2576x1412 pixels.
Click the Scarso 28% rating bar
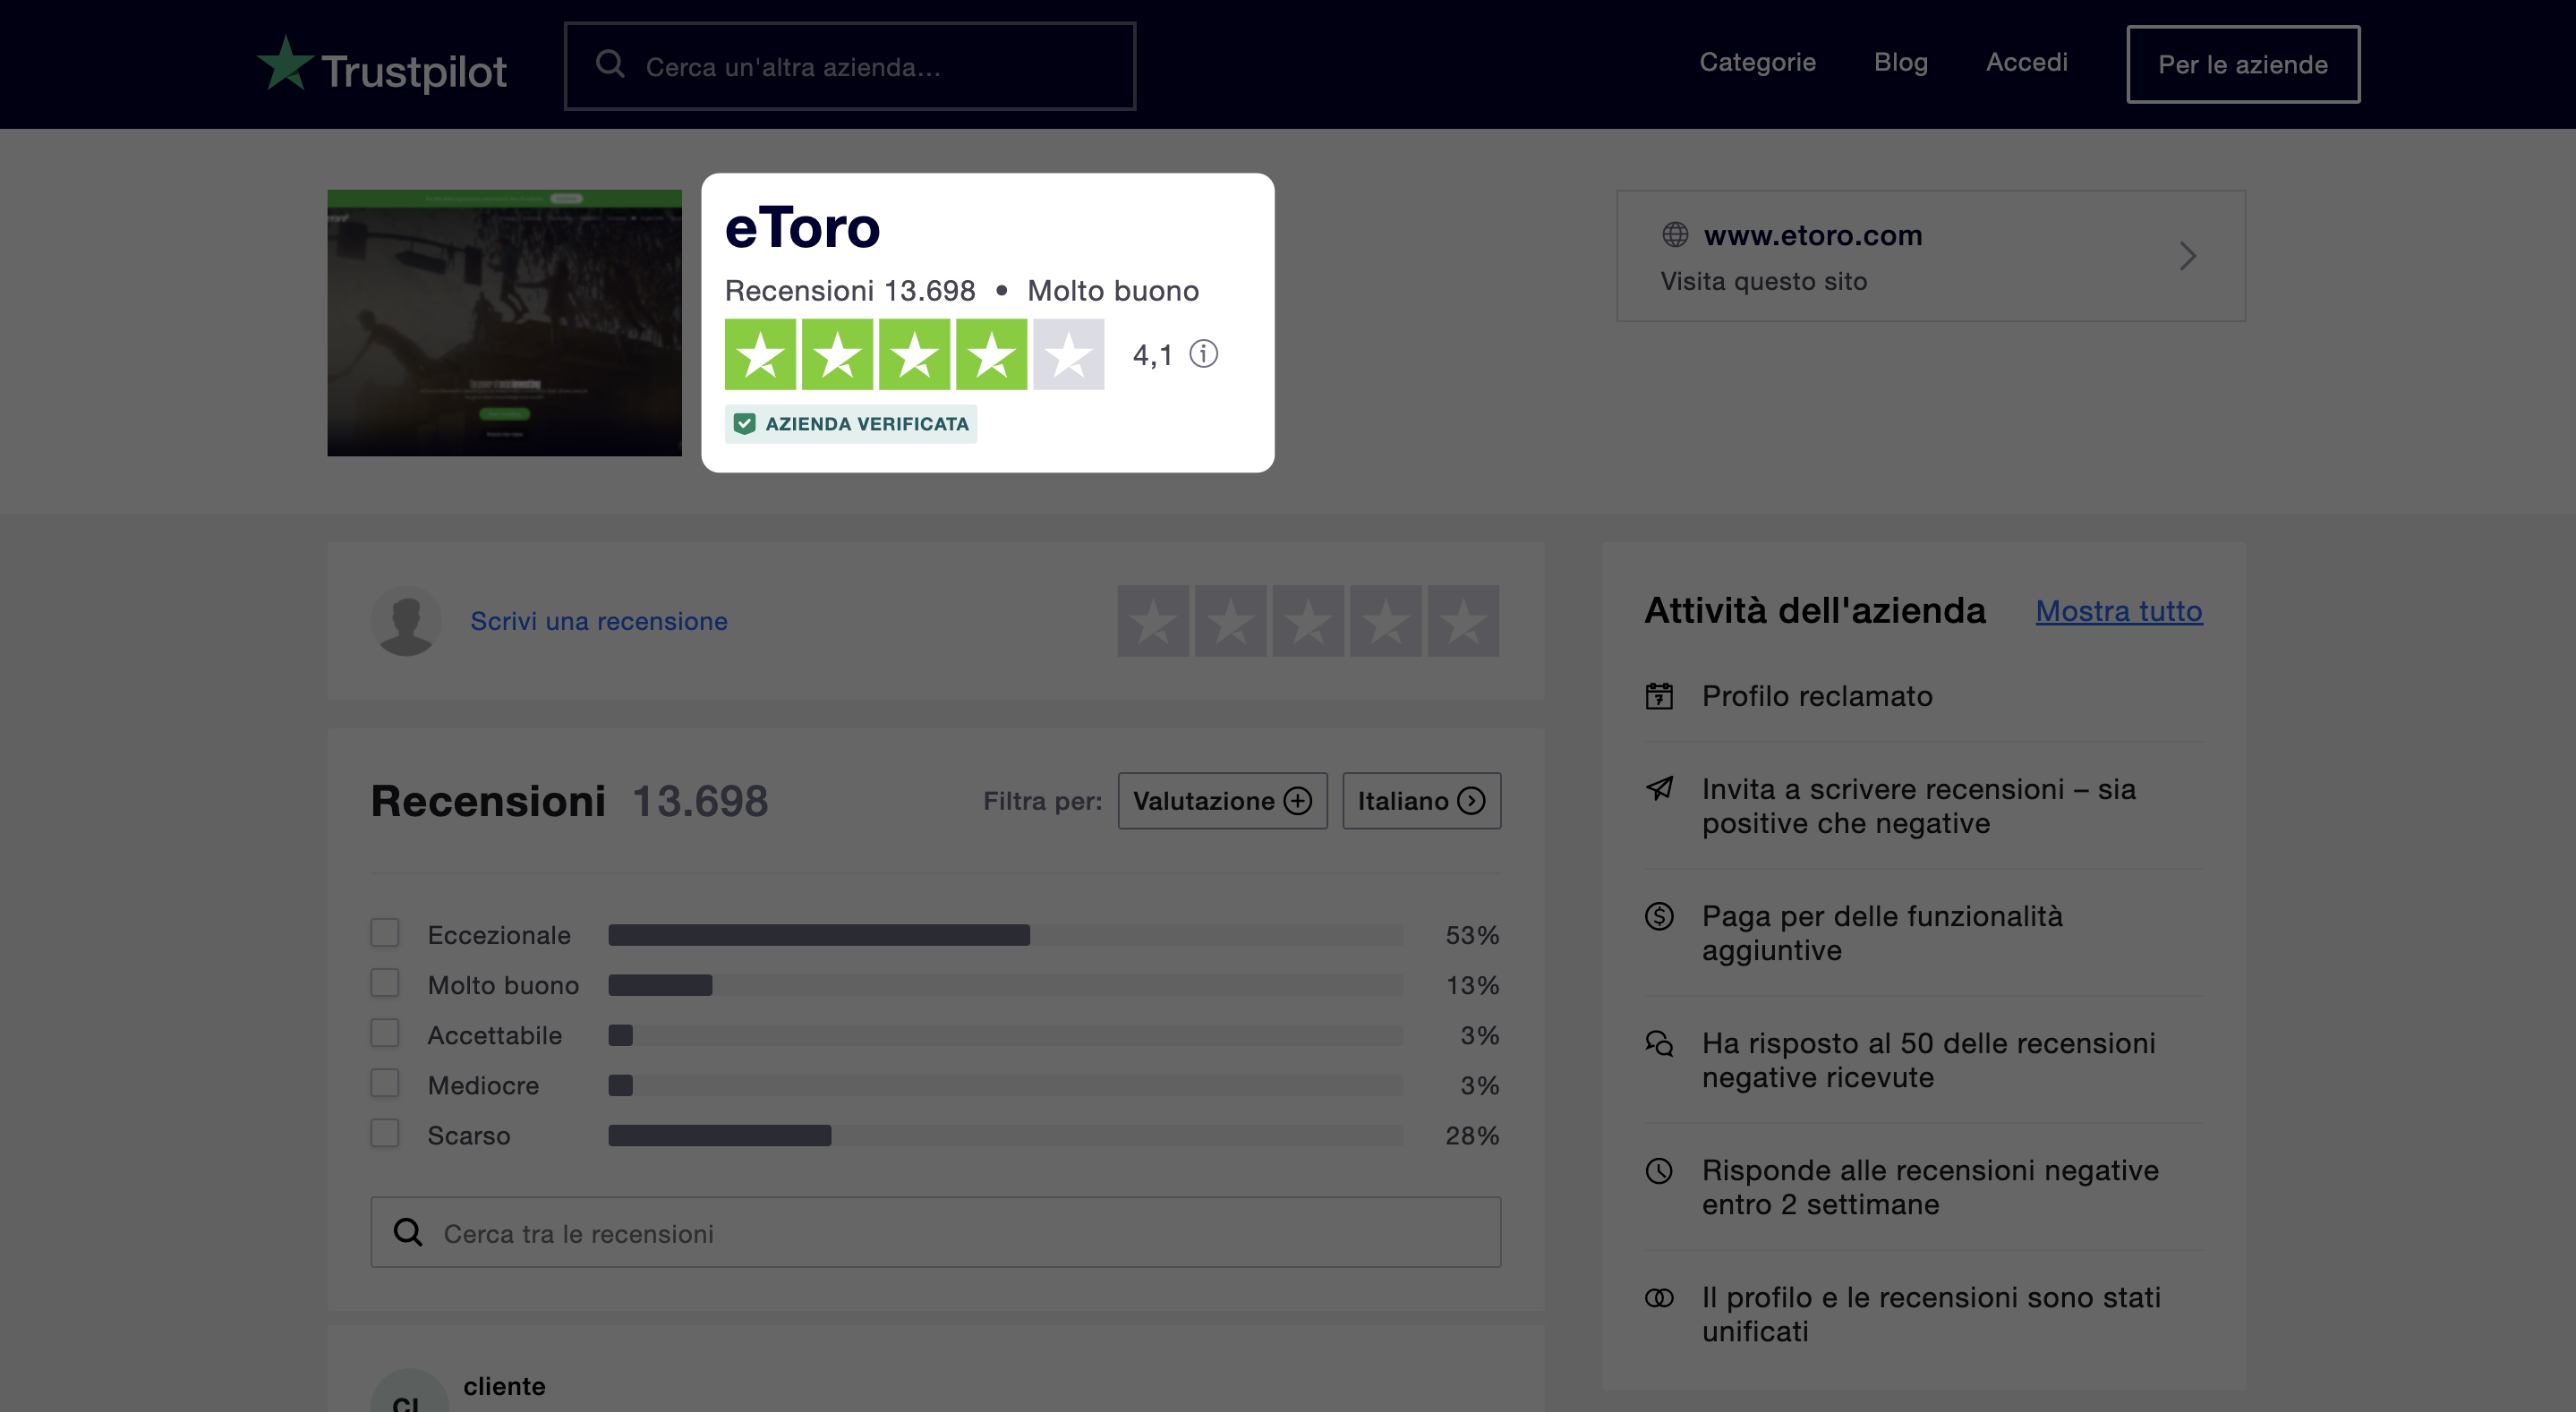1005,1135
